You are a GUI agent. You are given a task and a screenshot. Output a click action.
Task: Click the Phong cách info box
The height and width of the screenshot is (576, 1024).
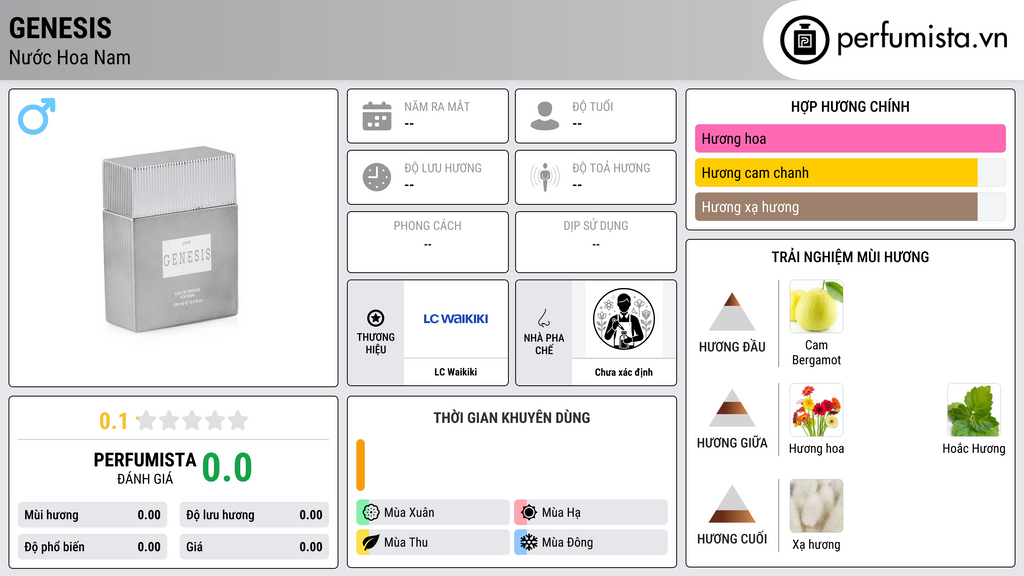coord(428,242)
